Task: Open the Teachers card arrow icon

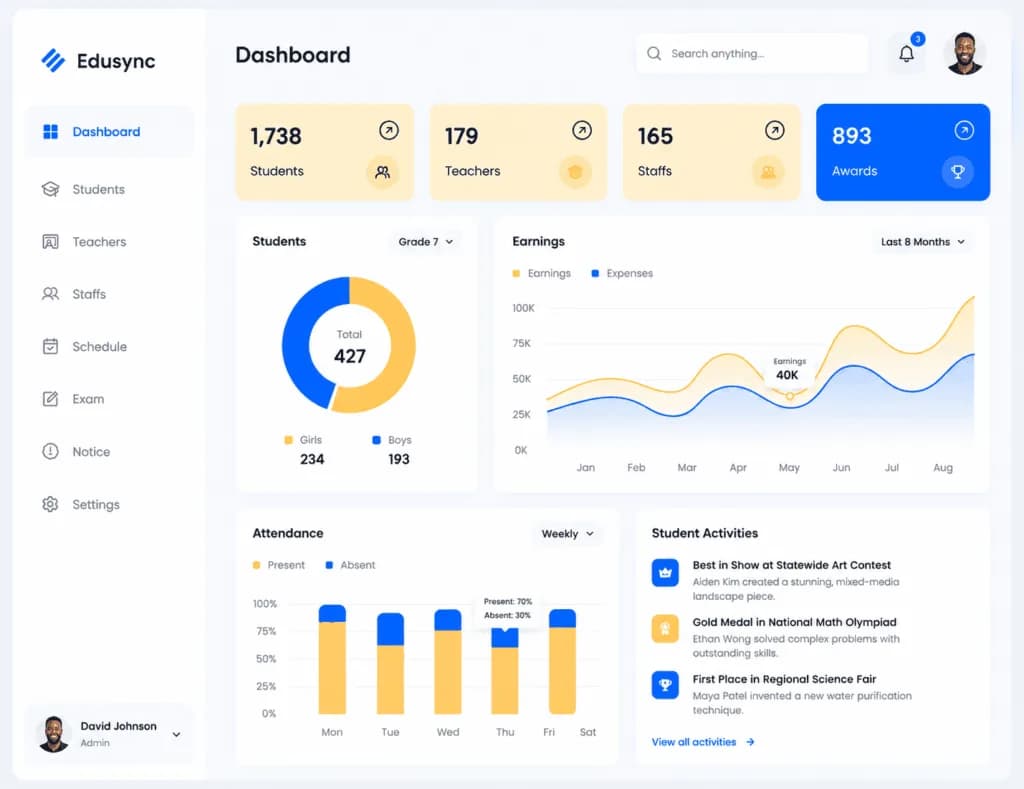Action: point(582,131)
